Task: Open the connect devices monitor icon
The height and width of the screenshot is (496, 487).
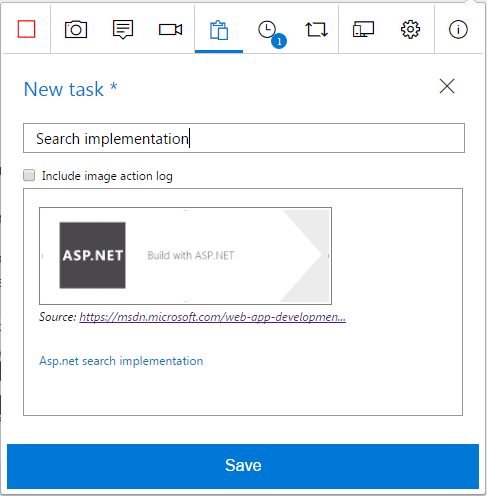Action: click(x=363, y=29)
